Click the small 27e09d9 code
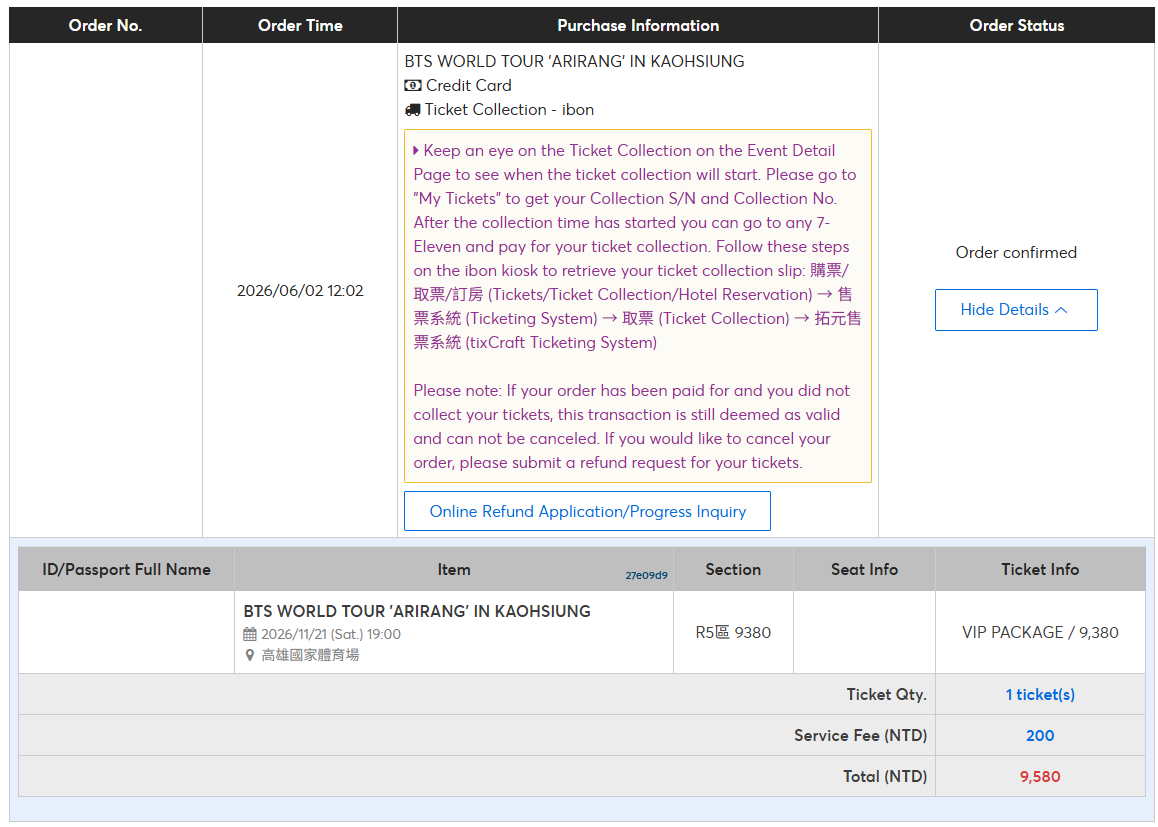The width and height of the screenshot is (1158, 827). coord(646,576)
